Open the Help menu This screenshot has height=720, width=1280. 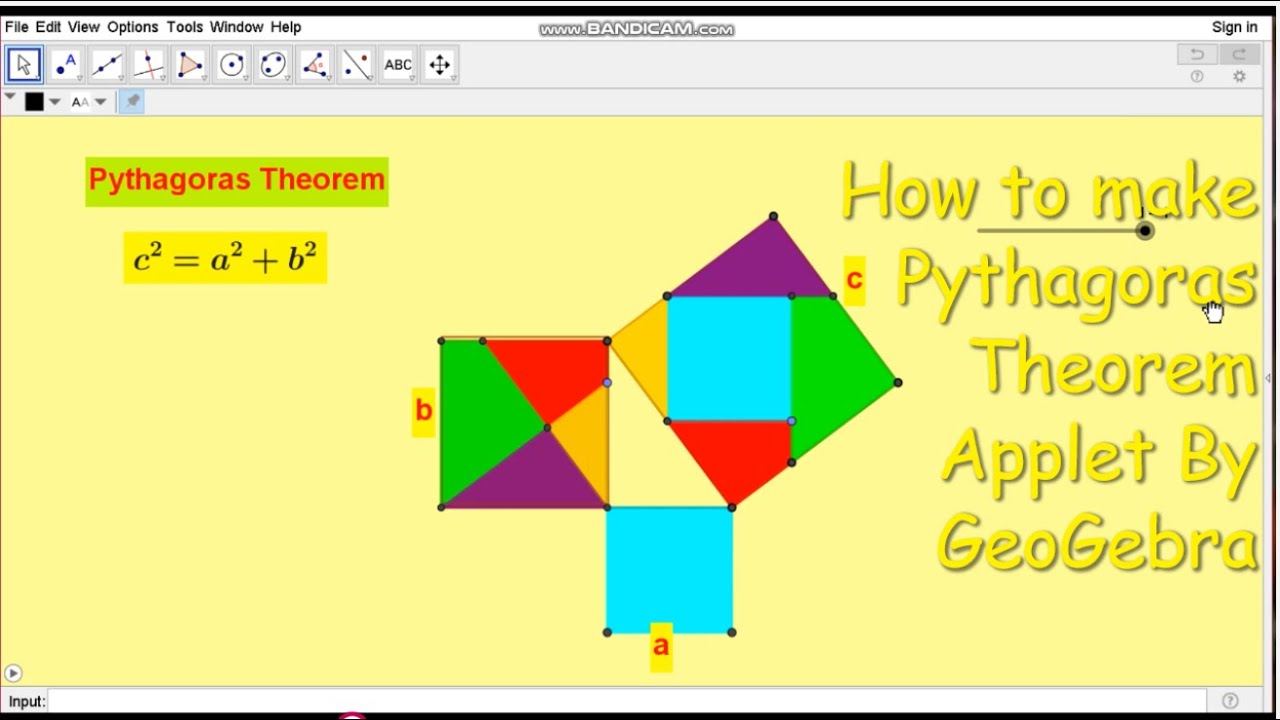[286, 27]
